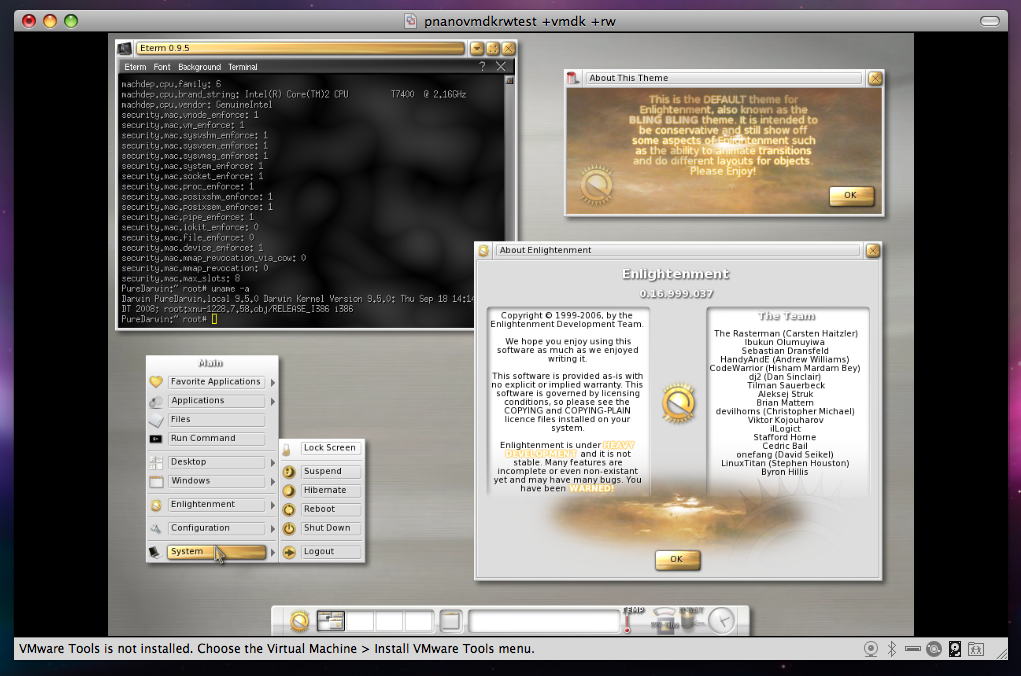1021x676 pixels.
Task: Select Files in the Main menu
Action: pos(216,419)
